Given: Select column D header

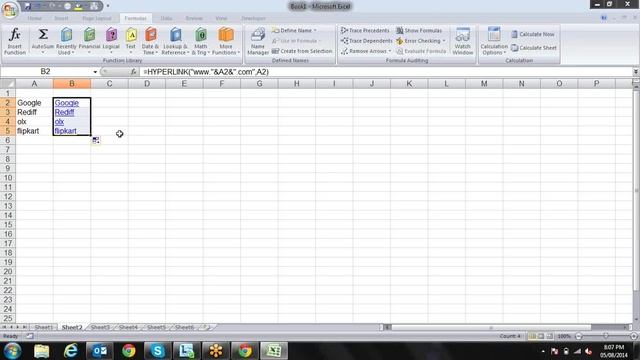Looking at the screenshot, I should (147, 84).
